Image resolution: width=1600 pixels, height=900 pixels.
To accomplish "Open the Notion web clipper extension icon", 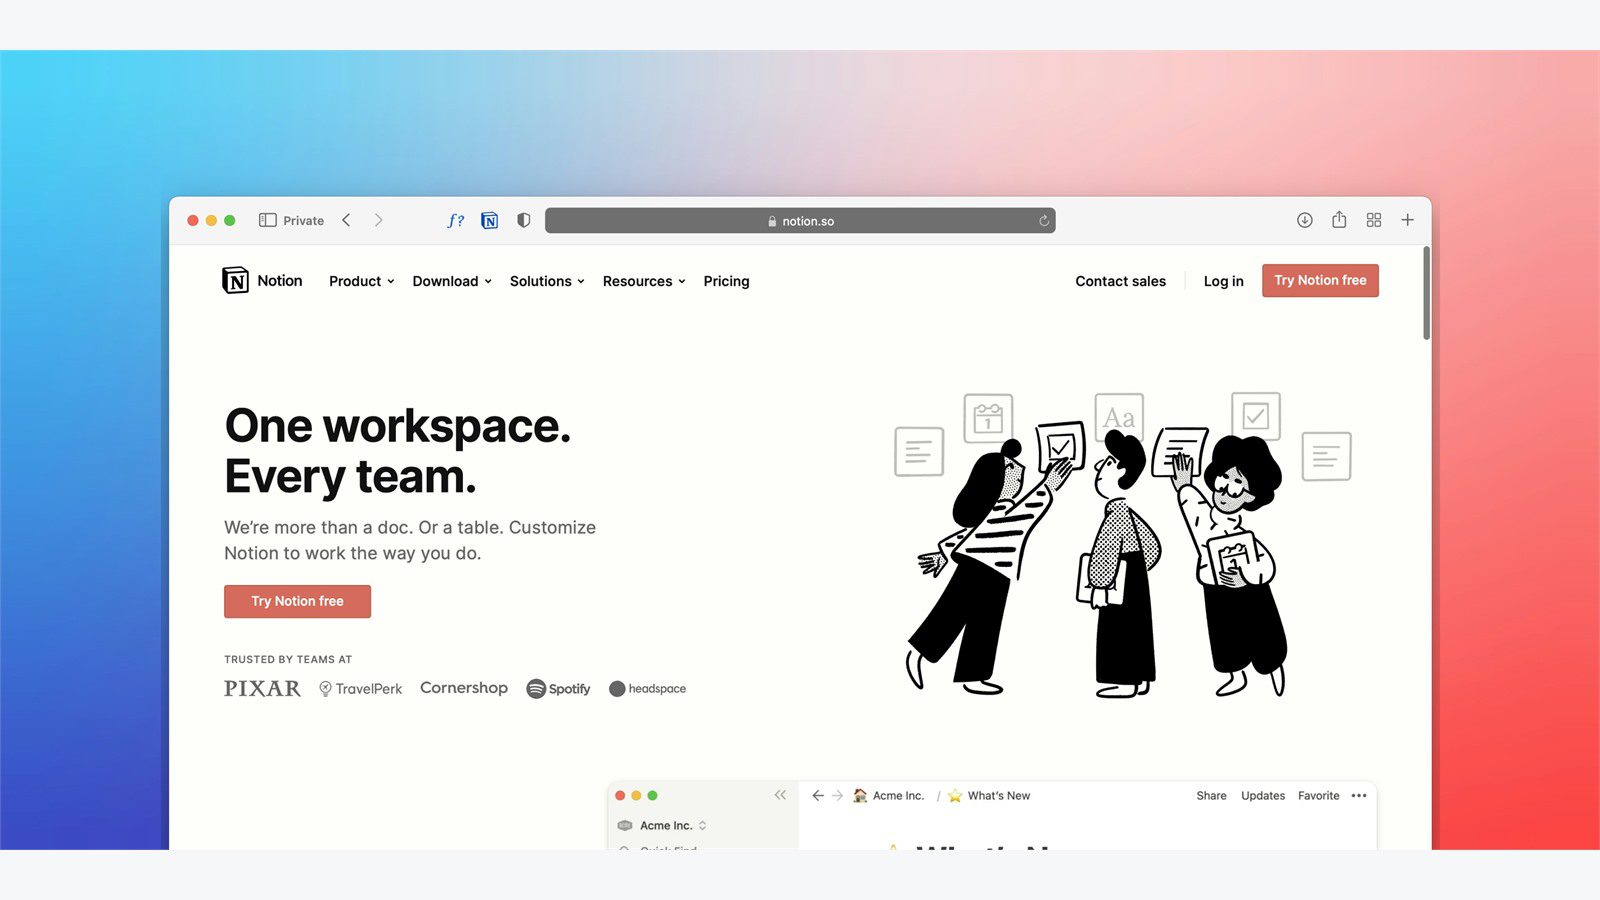I will pos(489,220).
